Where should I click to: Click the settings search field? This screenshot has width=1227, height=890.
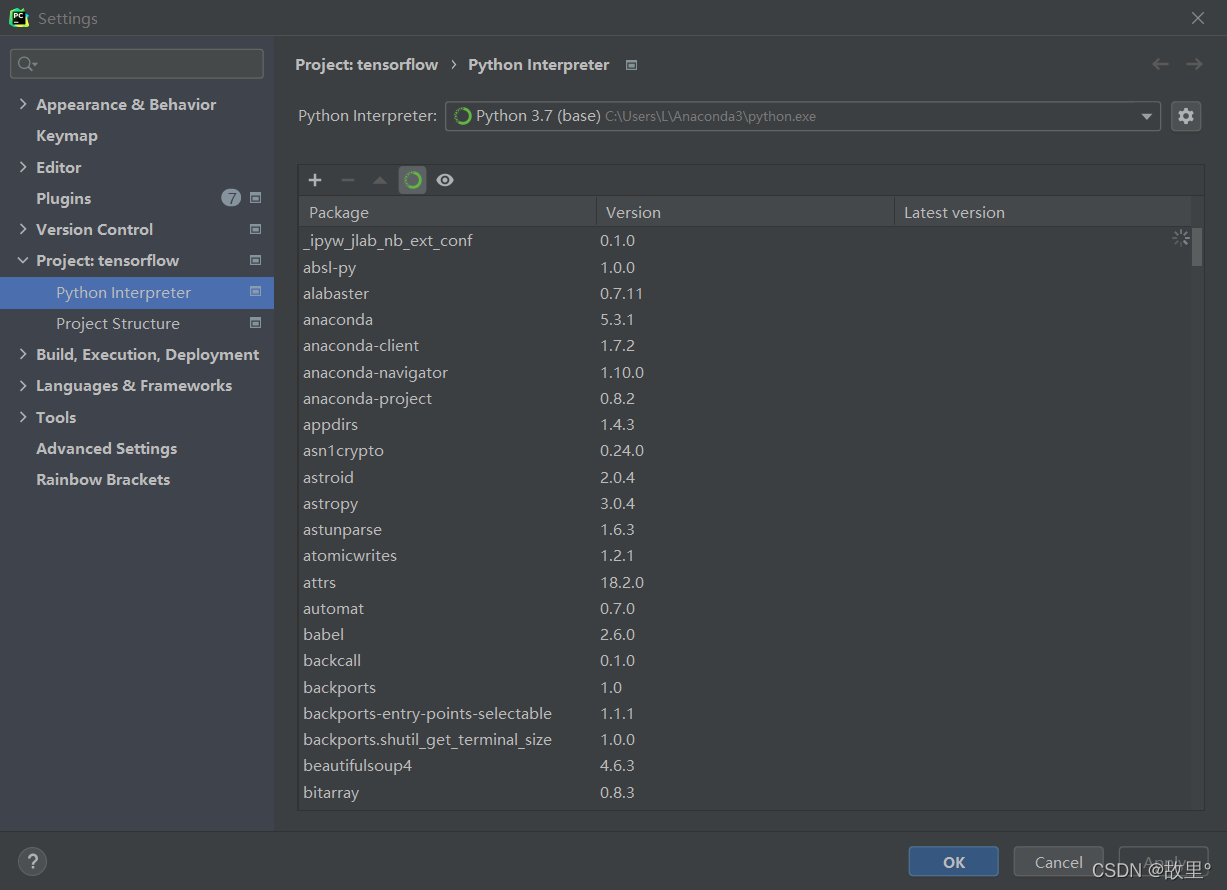(x=137, y=64)
